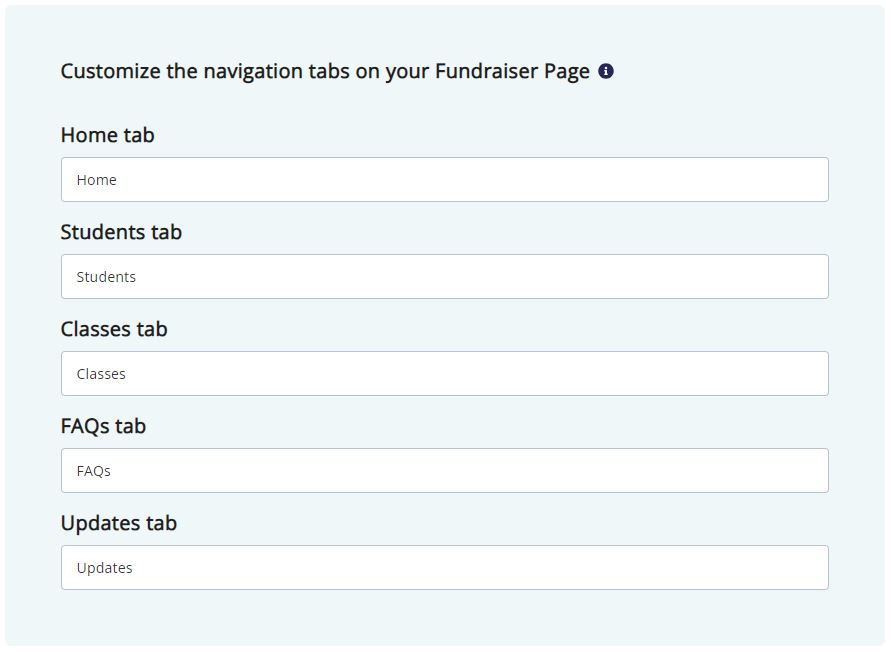Click the "Customize the navigation tabs" heading
This screenshot has height=652, width=891.
324,72
